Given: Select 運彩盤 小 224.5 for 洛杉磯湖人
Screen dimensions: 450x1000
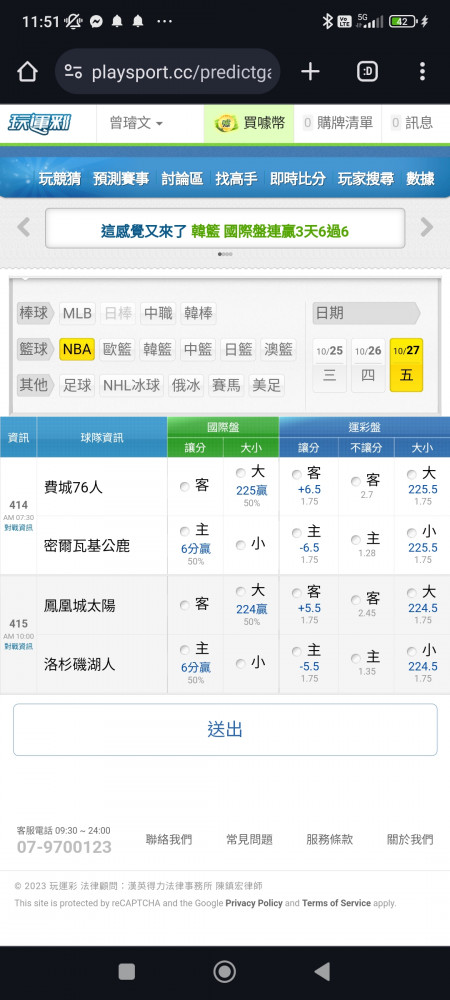Looking at the screenshot, I should tap(412, 651).
